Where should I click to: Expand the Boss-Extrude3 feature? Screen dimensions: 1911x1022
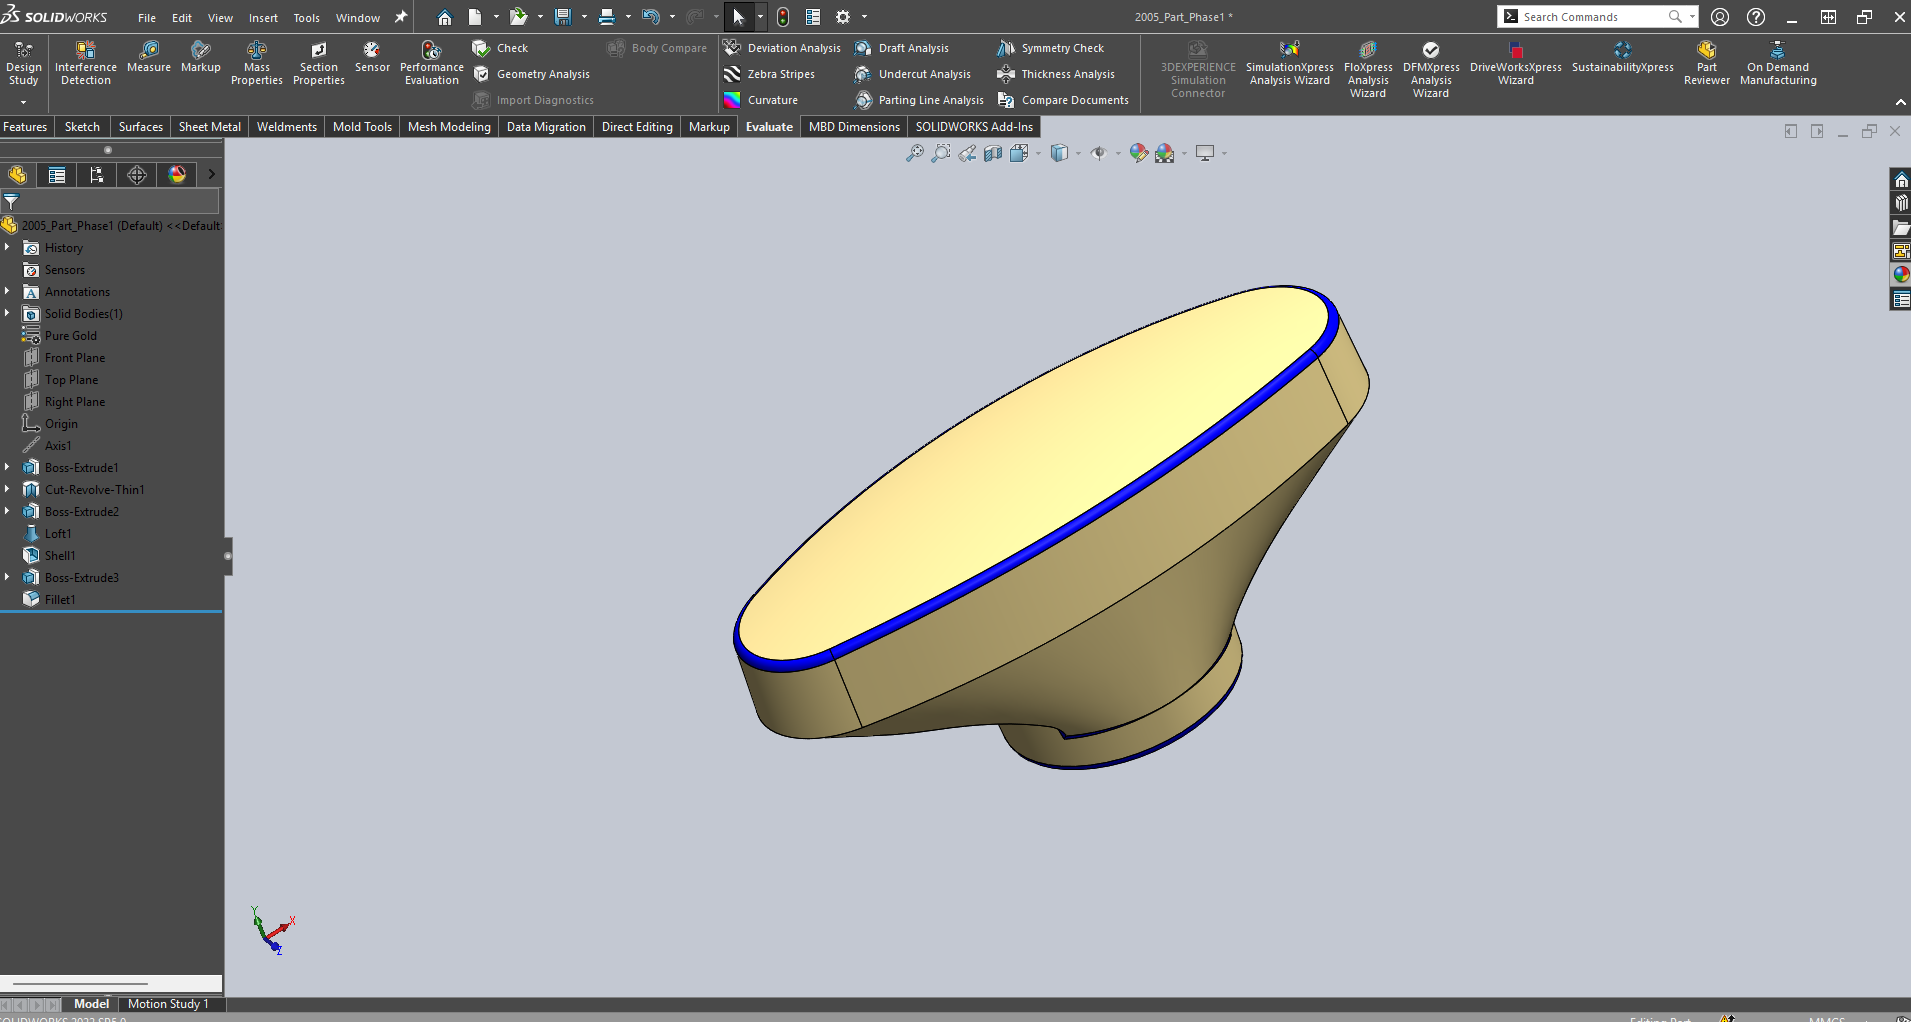pos(7,577)
